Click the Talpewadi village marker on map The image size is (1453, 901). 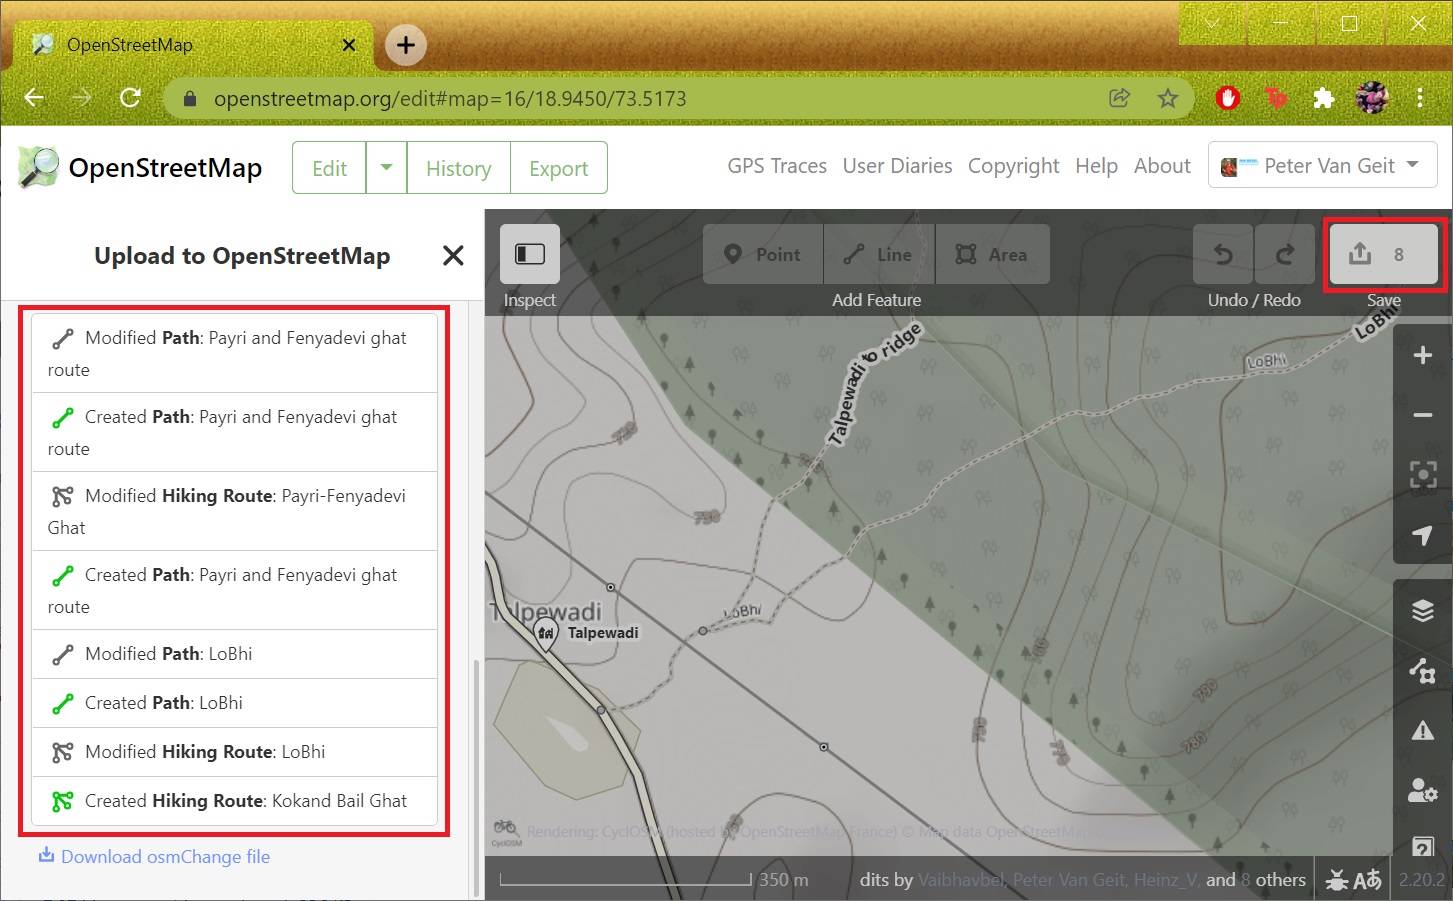[x=546, y=633]
